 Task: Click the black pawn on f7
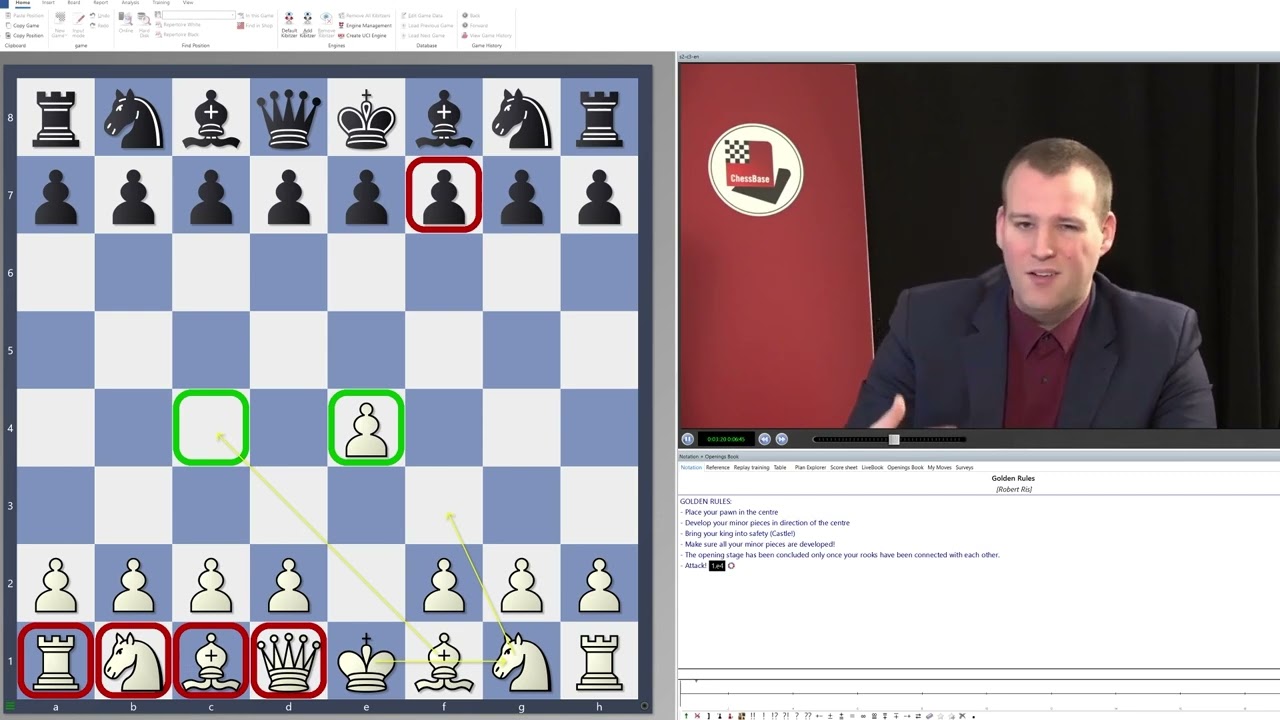tap(444, 194)
